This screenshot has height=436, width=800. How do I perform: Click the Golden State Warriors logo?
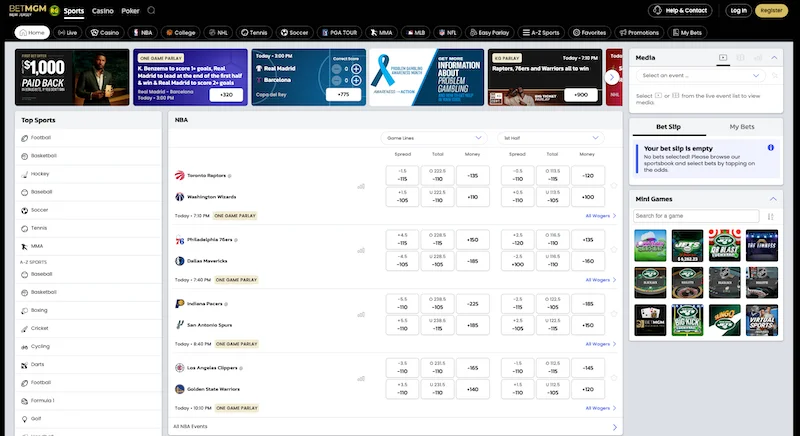click(x=180, y=389)
